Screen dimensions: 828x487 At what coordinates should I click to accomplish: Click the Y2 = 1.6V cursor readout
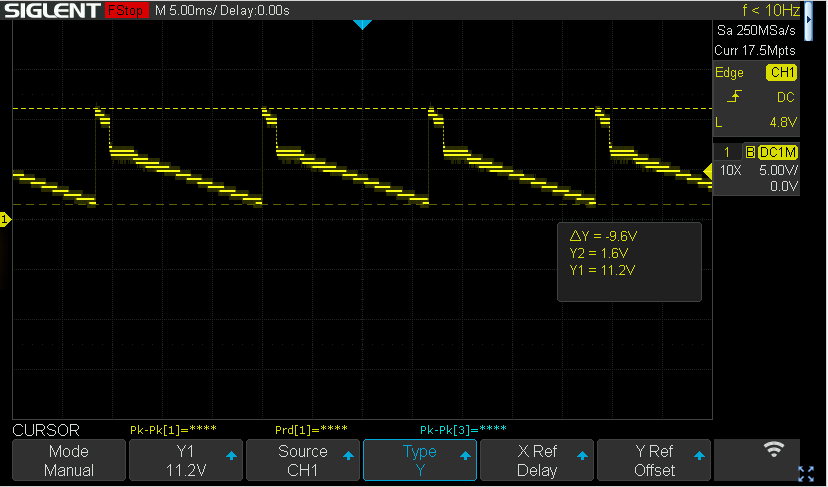tap(598, 253)
